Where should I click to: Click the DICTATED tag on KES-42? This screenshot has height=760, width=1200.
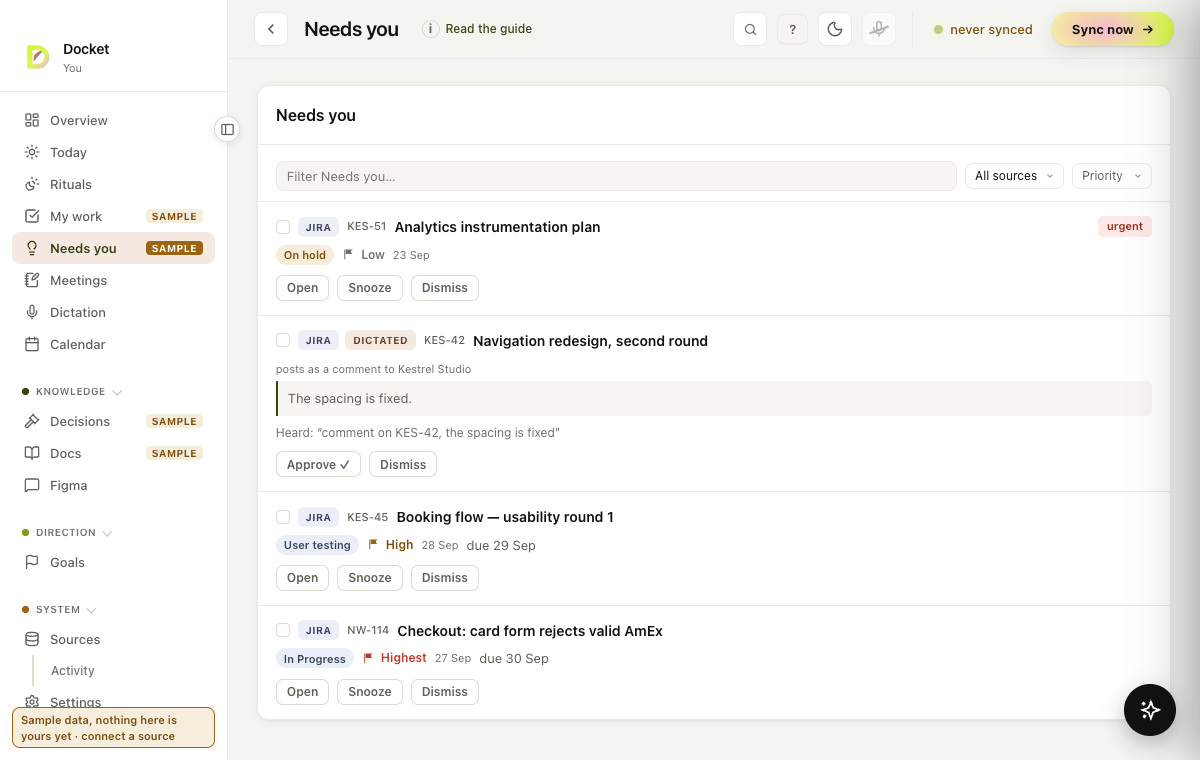pyautogui.click(x=381, y=340)
